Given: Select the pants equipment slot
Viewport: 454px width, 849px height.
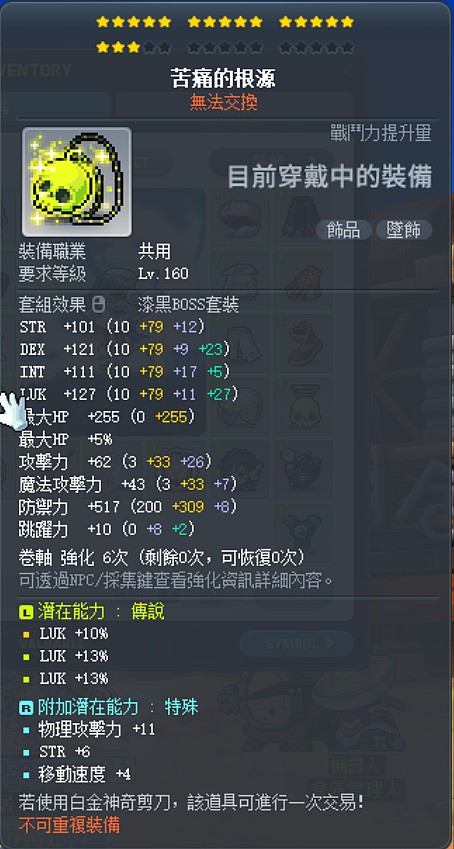Looking at the screenshot, I should [x=239, y=343].
